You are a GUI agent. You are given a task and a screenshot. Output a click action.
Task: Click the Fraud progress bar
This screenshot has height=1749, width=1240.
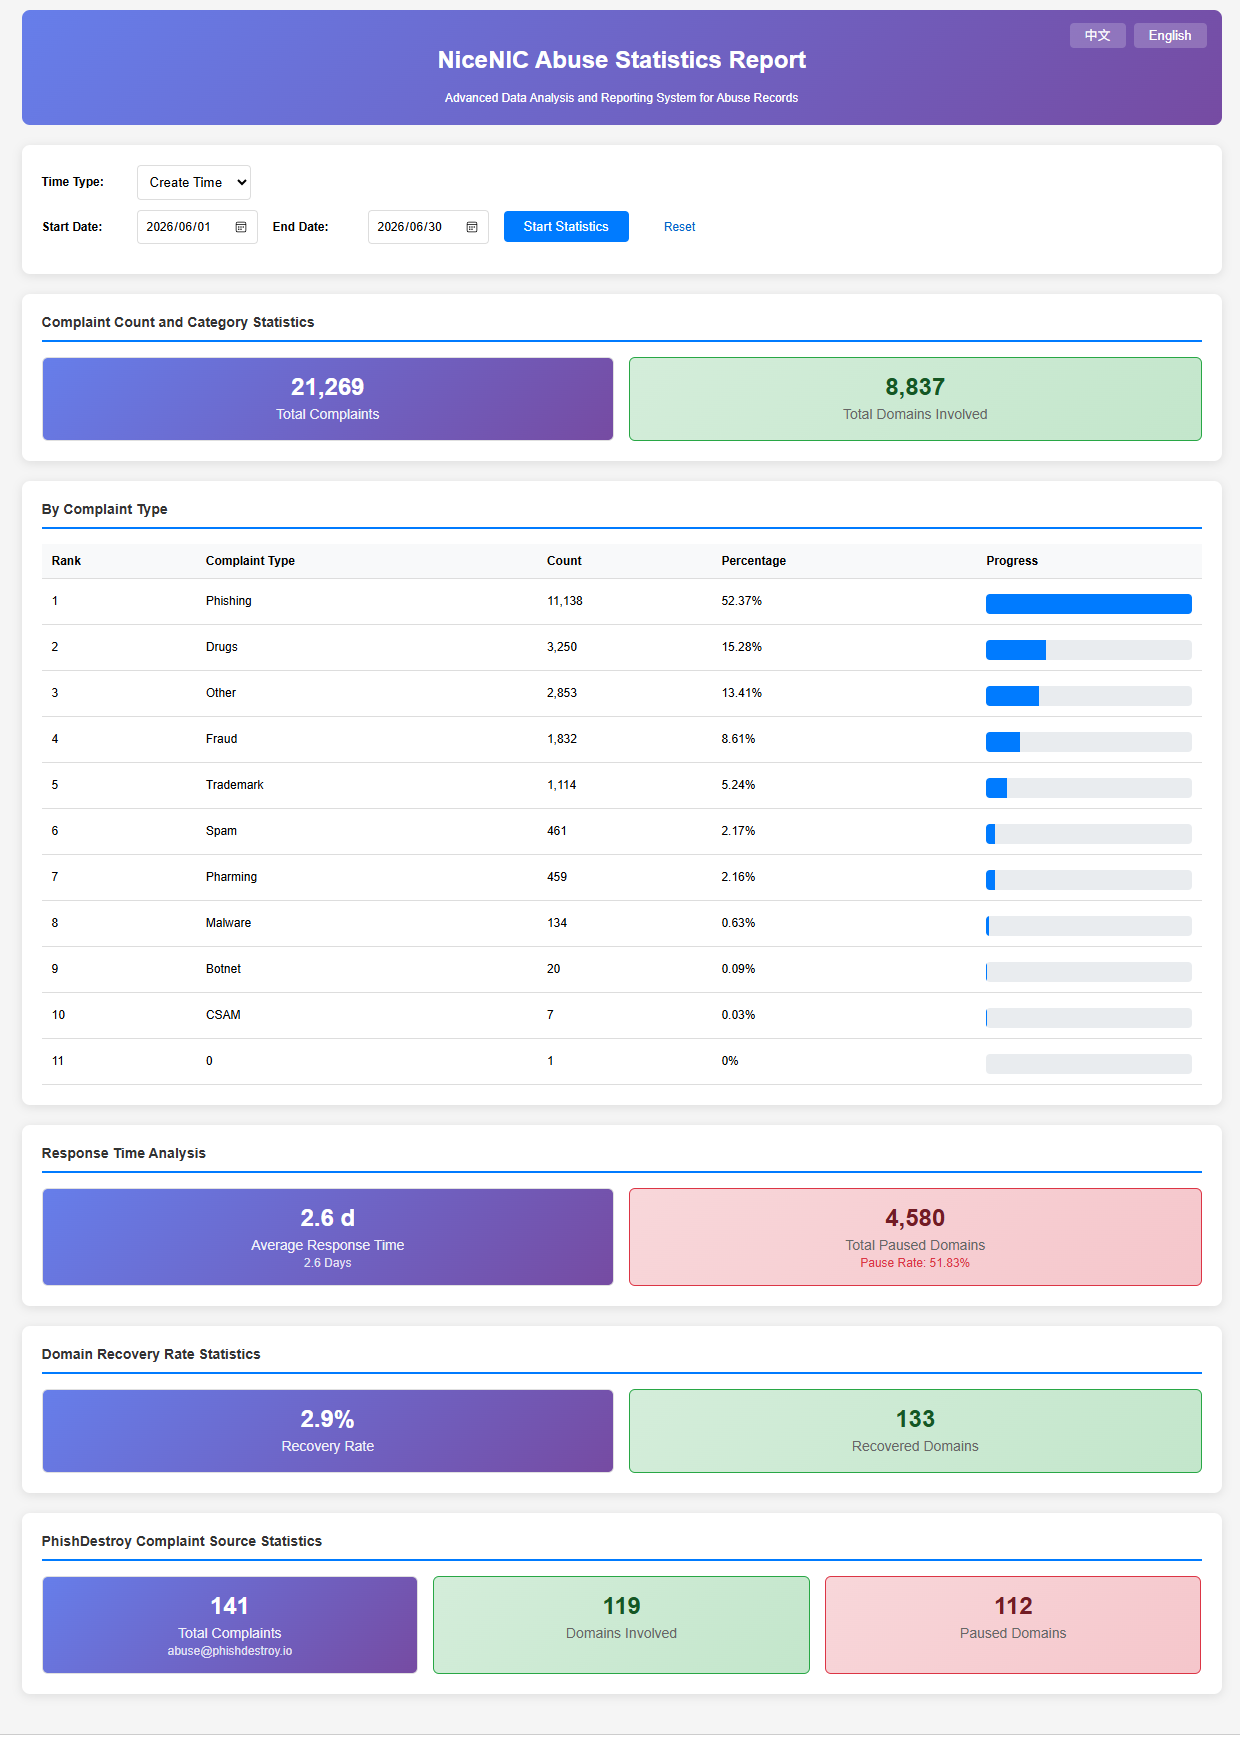pos(1089,742)
